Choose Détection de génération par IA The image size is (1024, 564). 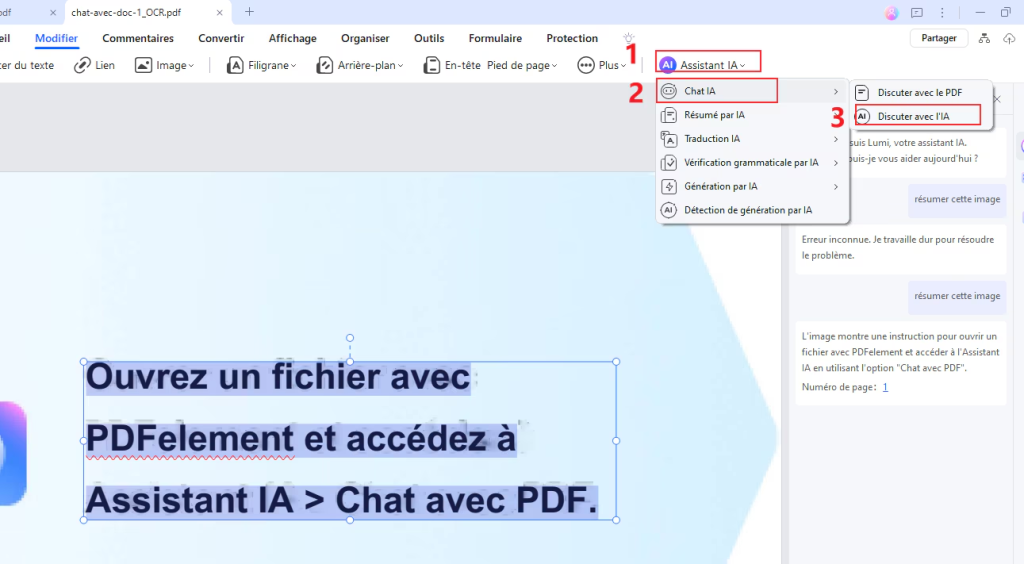752,210
